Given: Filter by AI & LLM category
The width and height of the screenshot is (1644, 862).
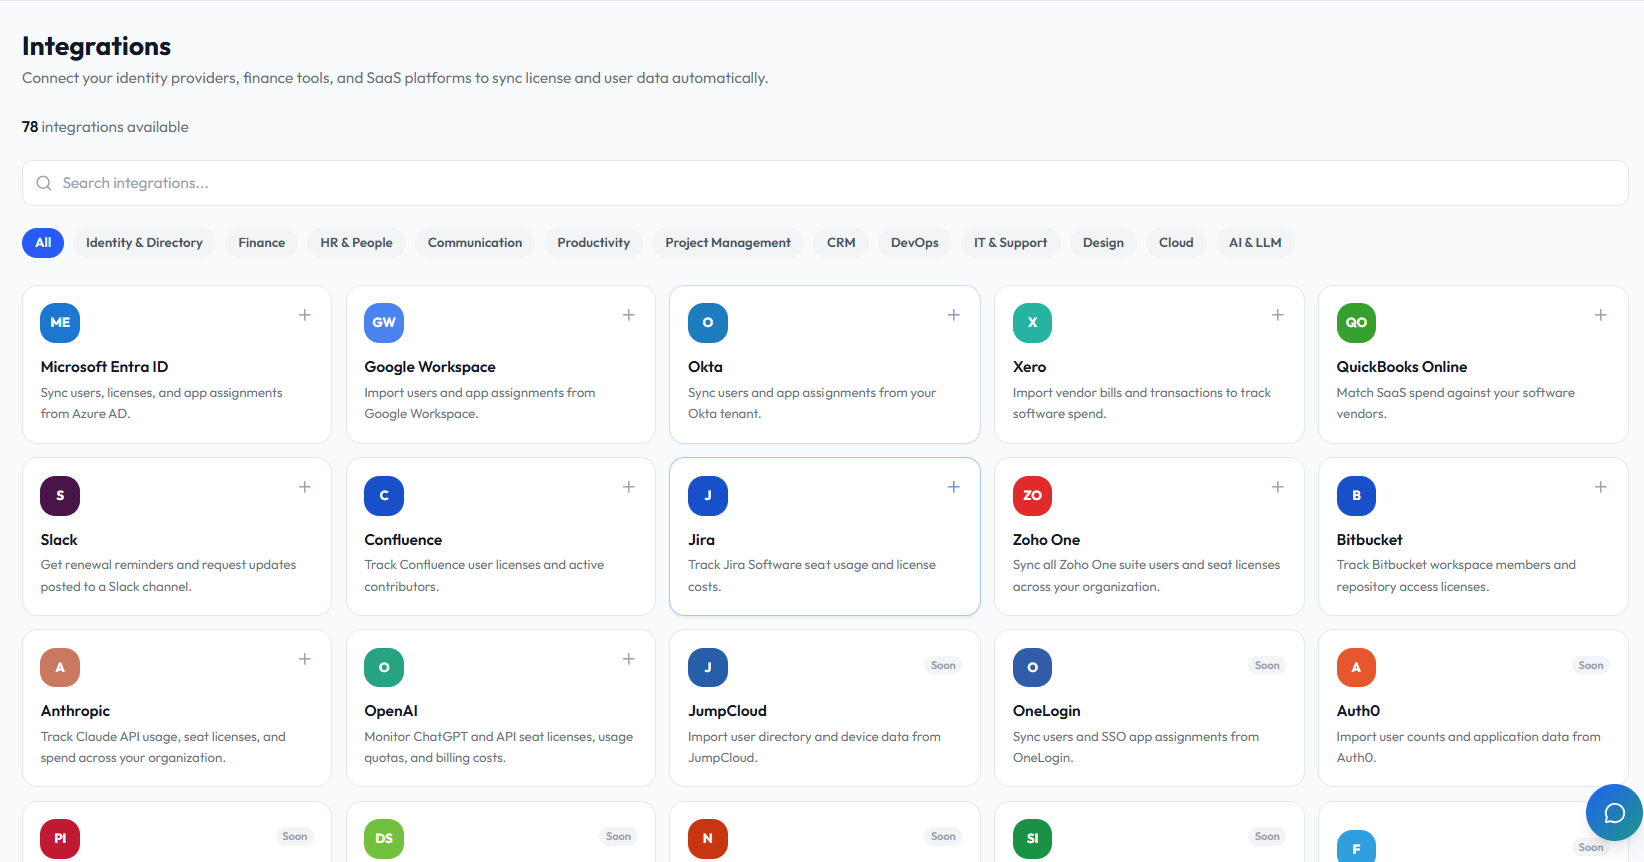Looking at the screenshot, I should 1255,243.
